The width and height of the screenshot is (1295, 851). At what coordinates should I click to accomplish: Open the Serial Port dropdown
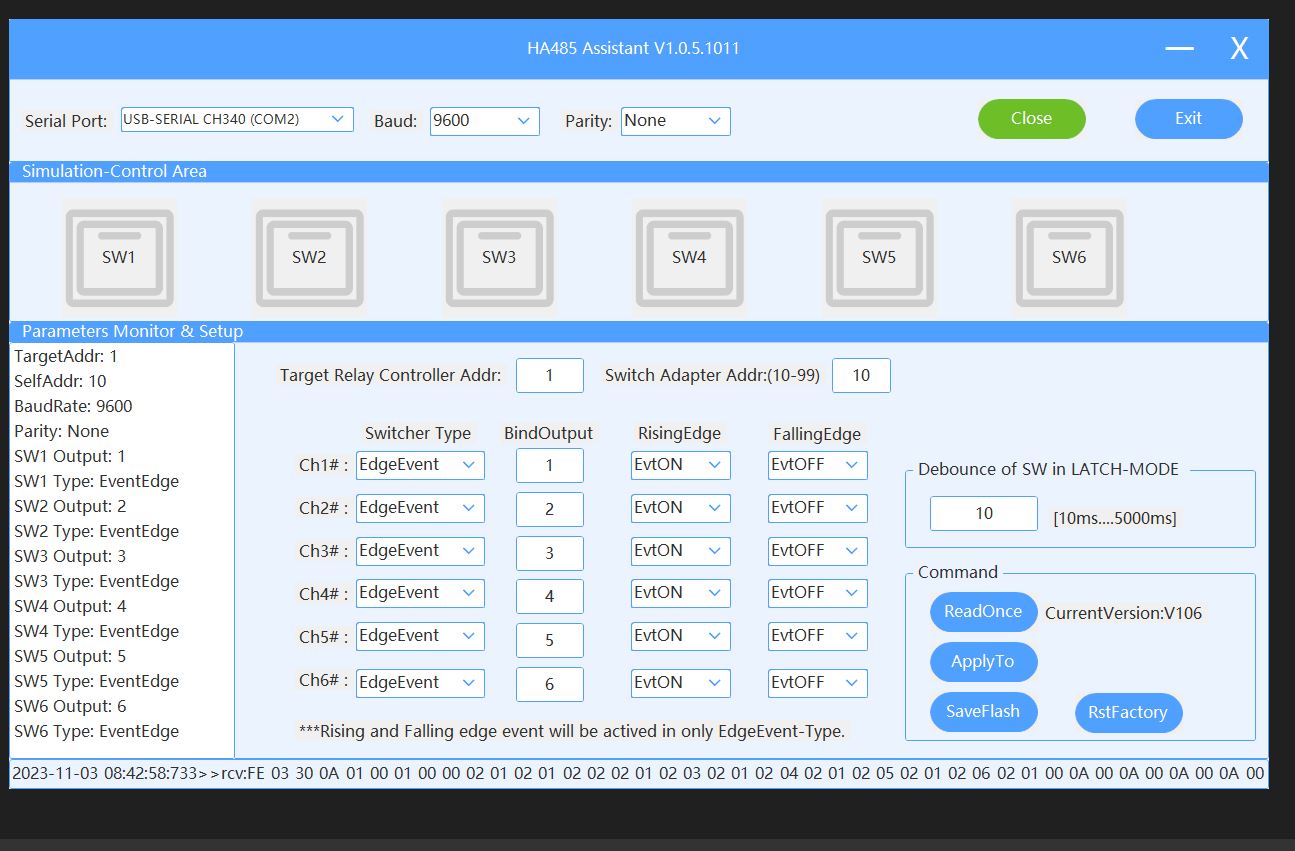pos(237,120)
